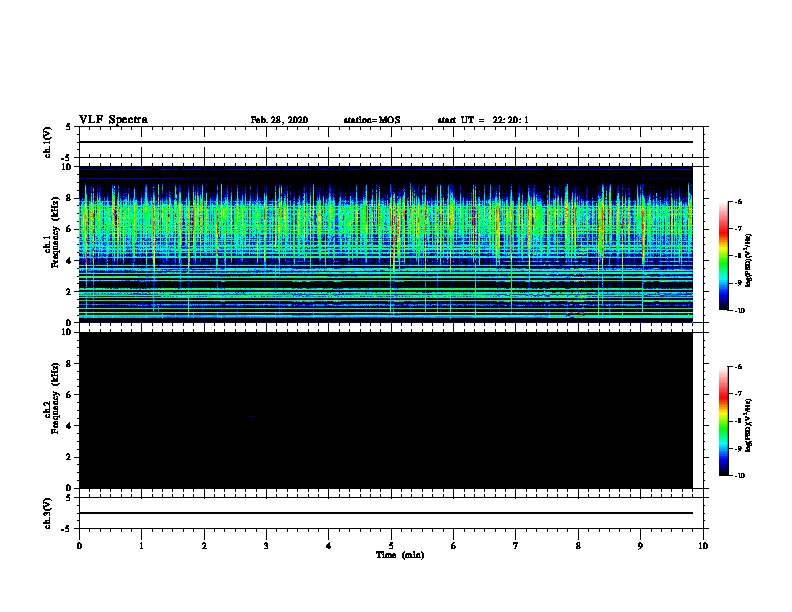
Task: Click the time axis tick label "8"
Action: [578, 546]
